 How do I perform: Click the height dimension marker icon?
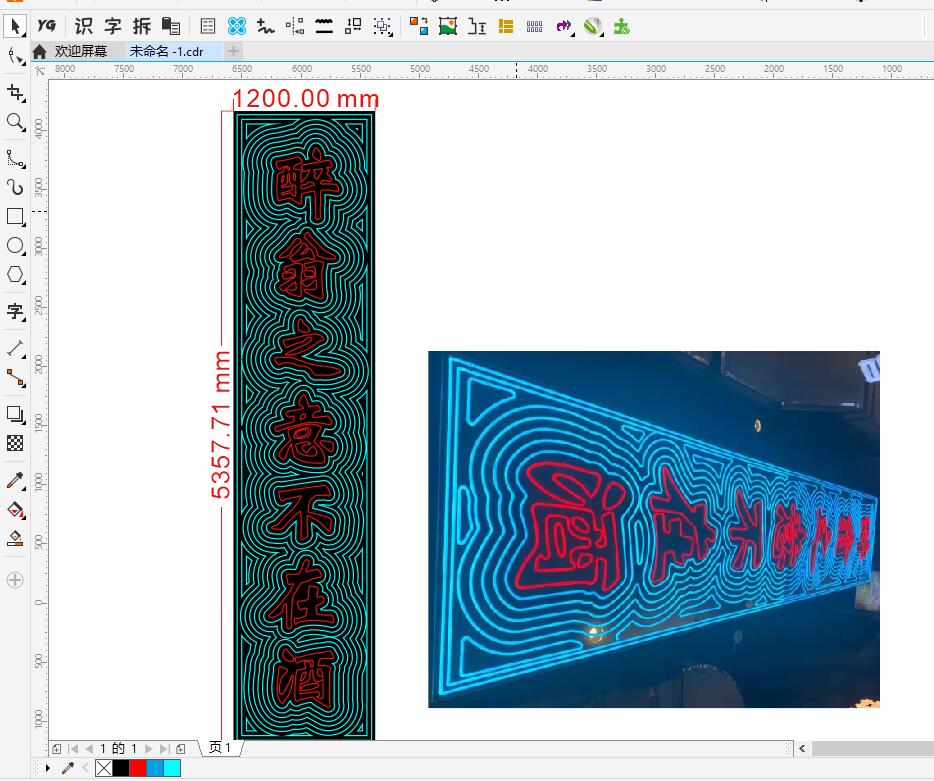coord(477,26)
